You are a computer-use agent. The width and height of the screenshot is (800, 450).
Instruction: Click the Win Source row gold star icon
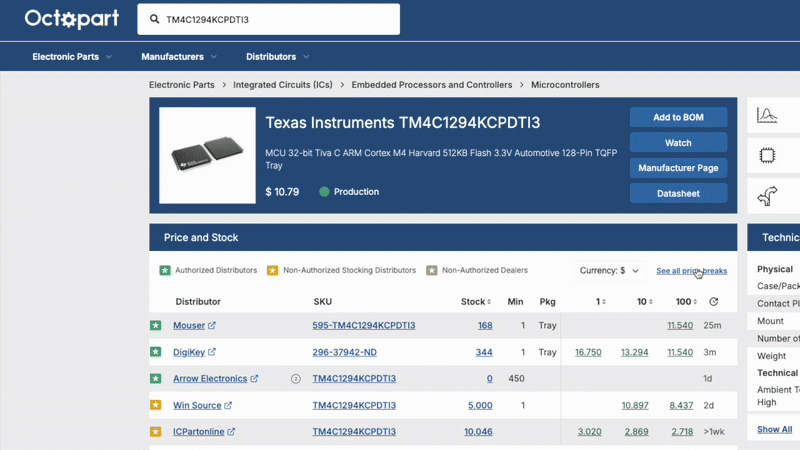click(156, 405)
